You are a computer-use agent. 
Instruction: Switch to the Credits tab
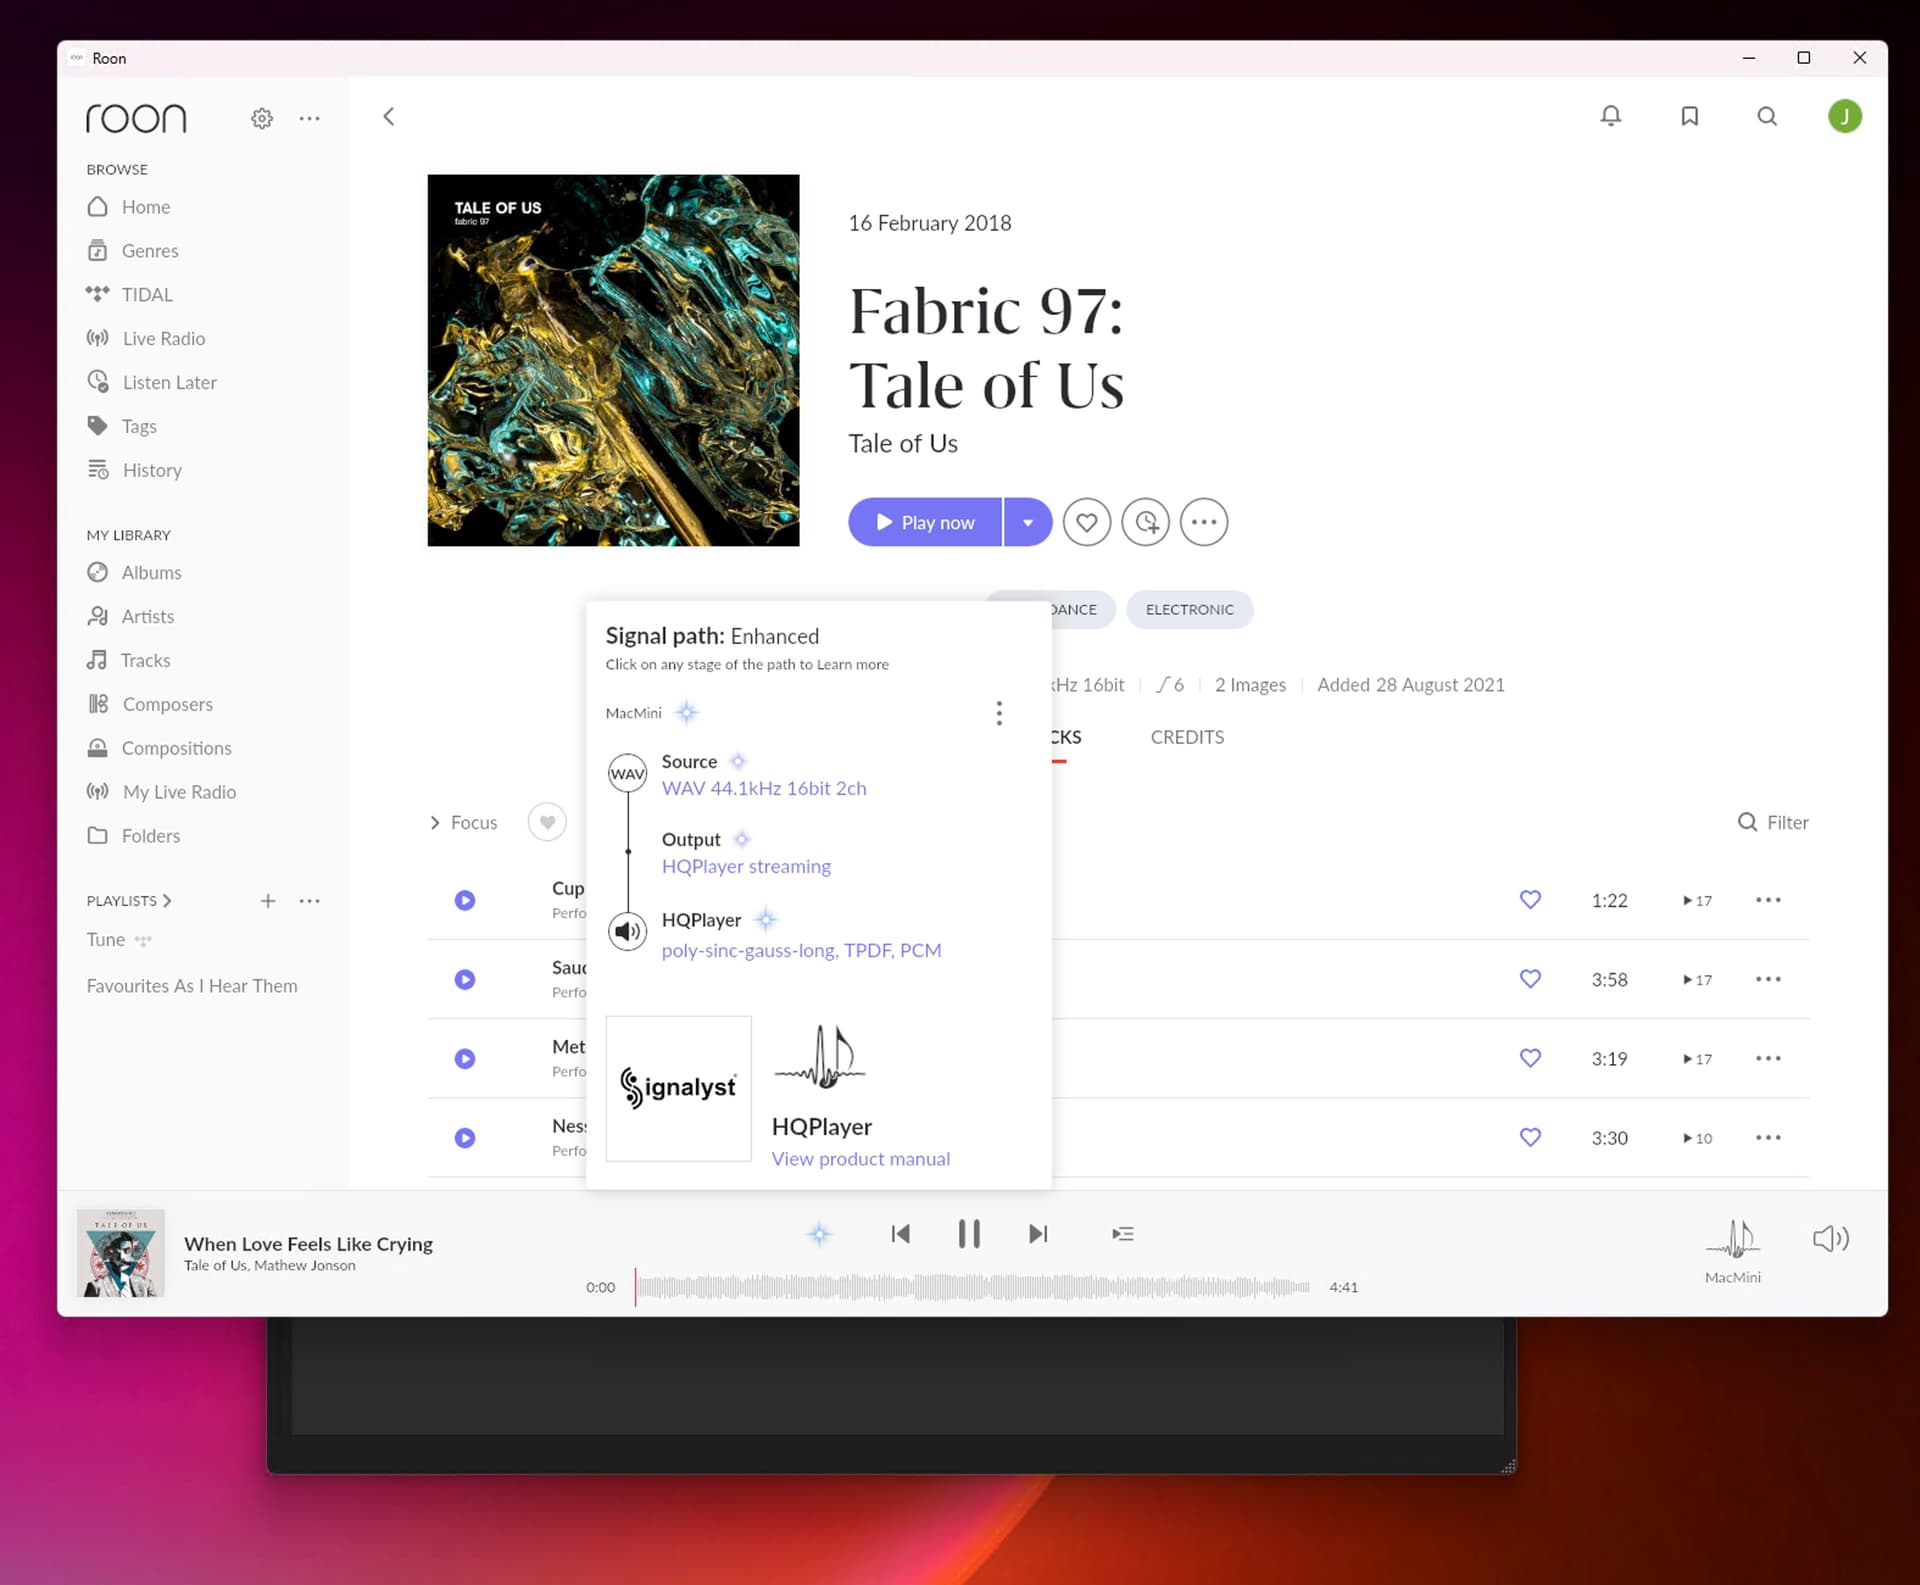tap(1187, 737)
